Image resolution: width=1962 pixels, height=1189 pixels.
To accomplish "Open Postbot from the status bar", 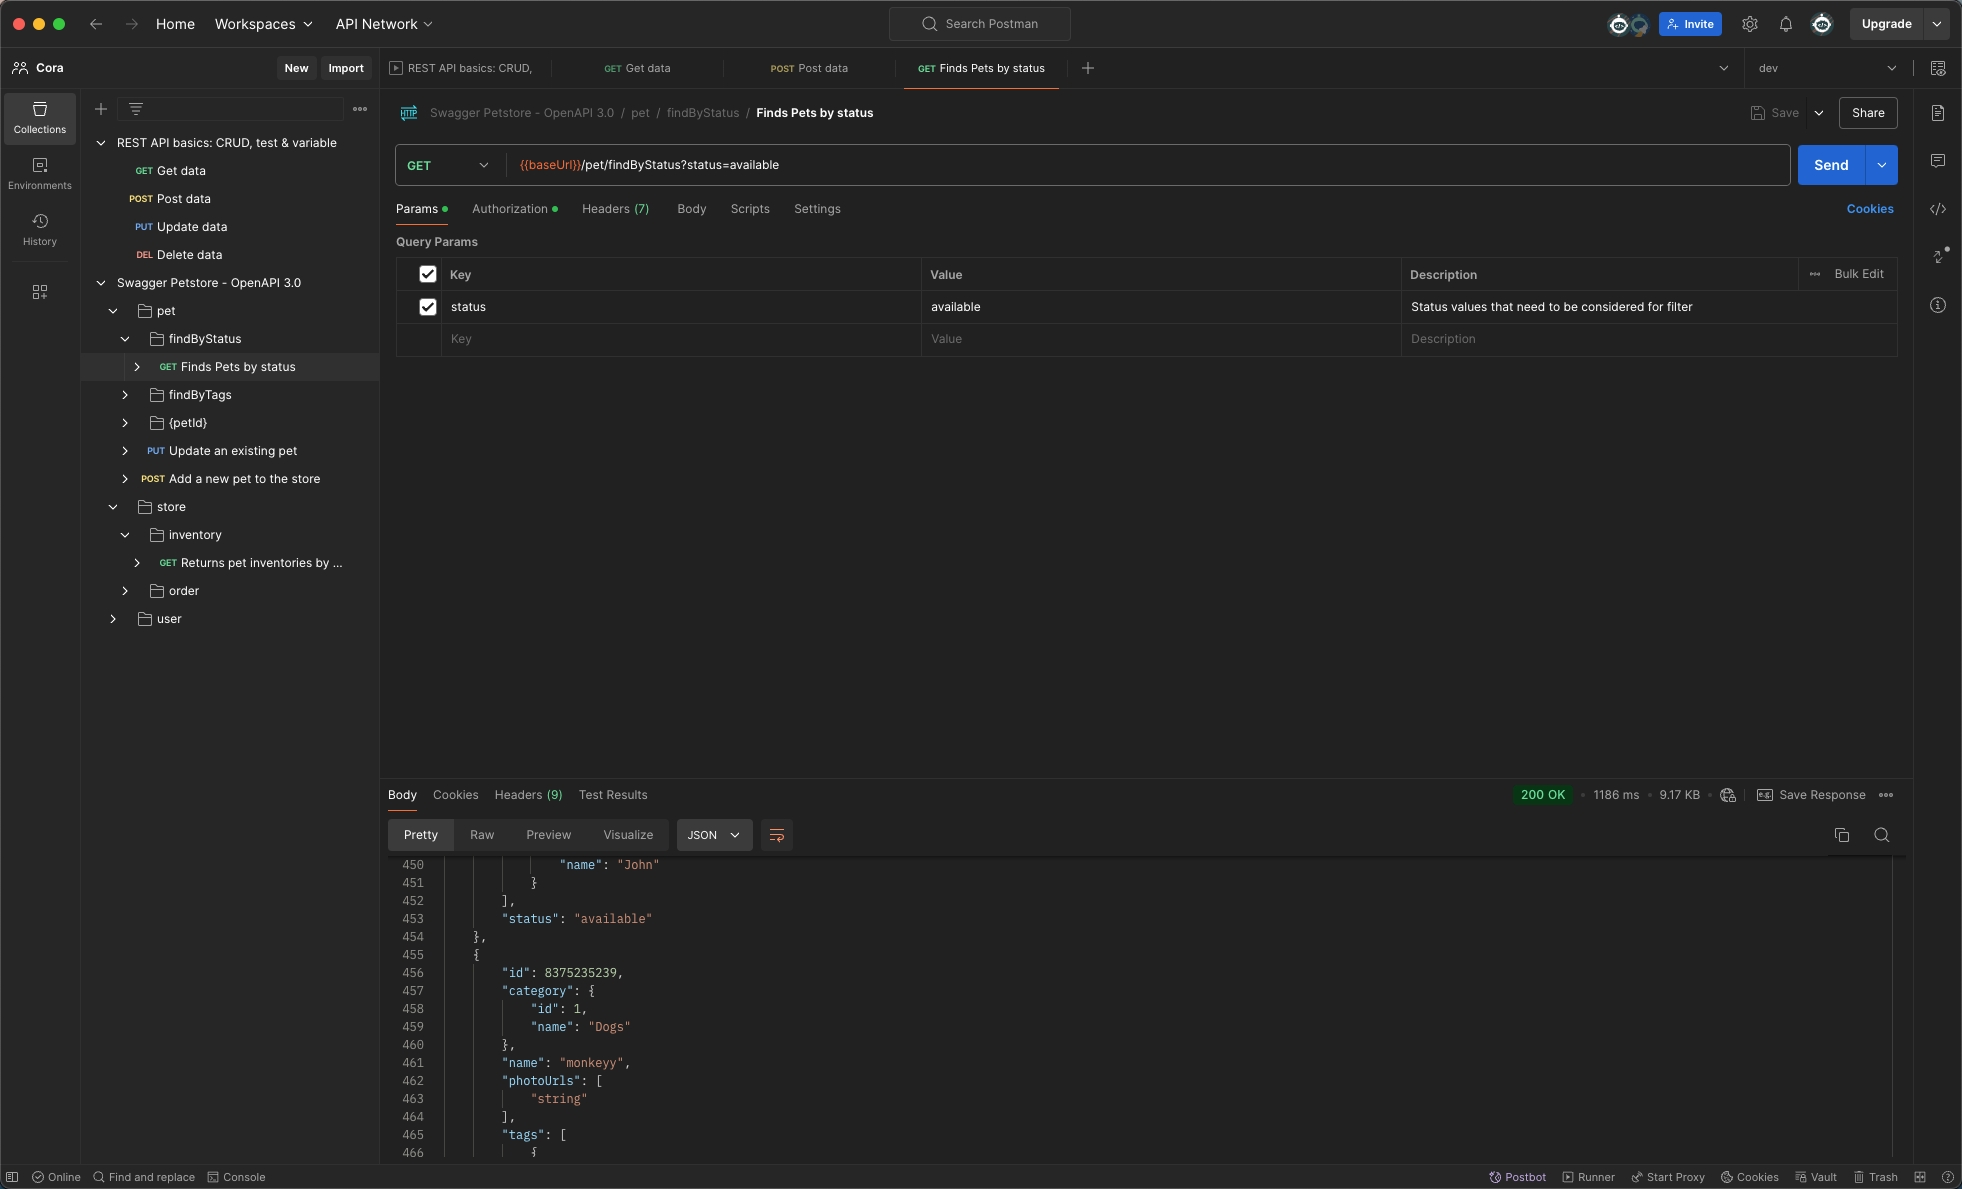I will [x=1517, y=1177].
